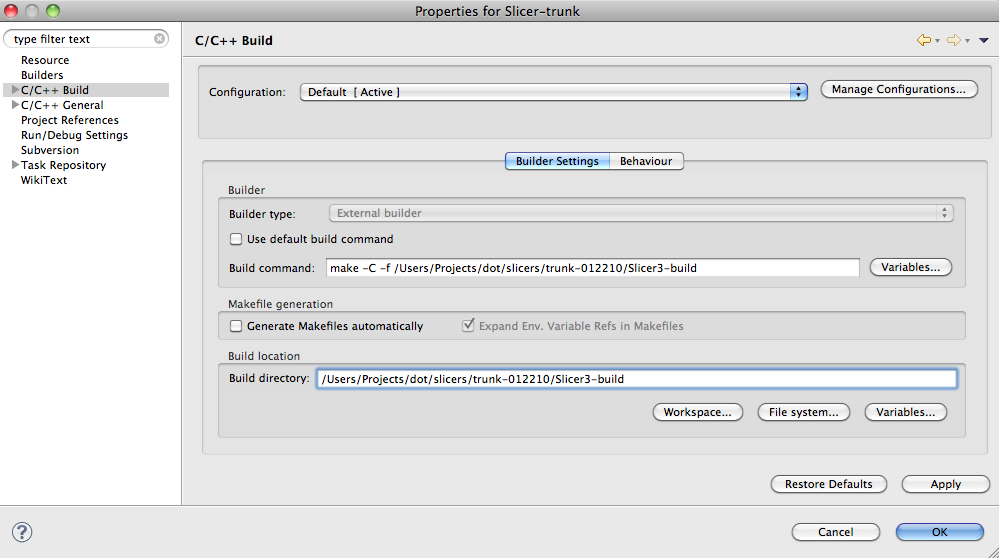Viewport: 999px width, 558px height.
Task: Select the Builder Settings tab
Action: pos(557,161)
